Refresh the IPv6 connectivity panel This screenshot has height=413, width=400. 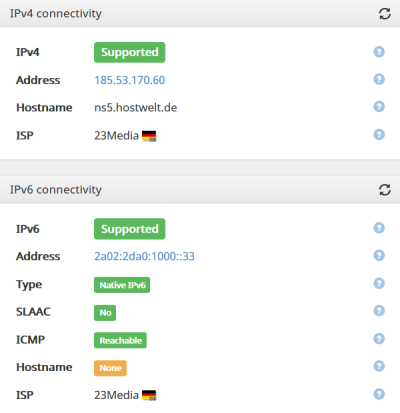coord(385,190)
